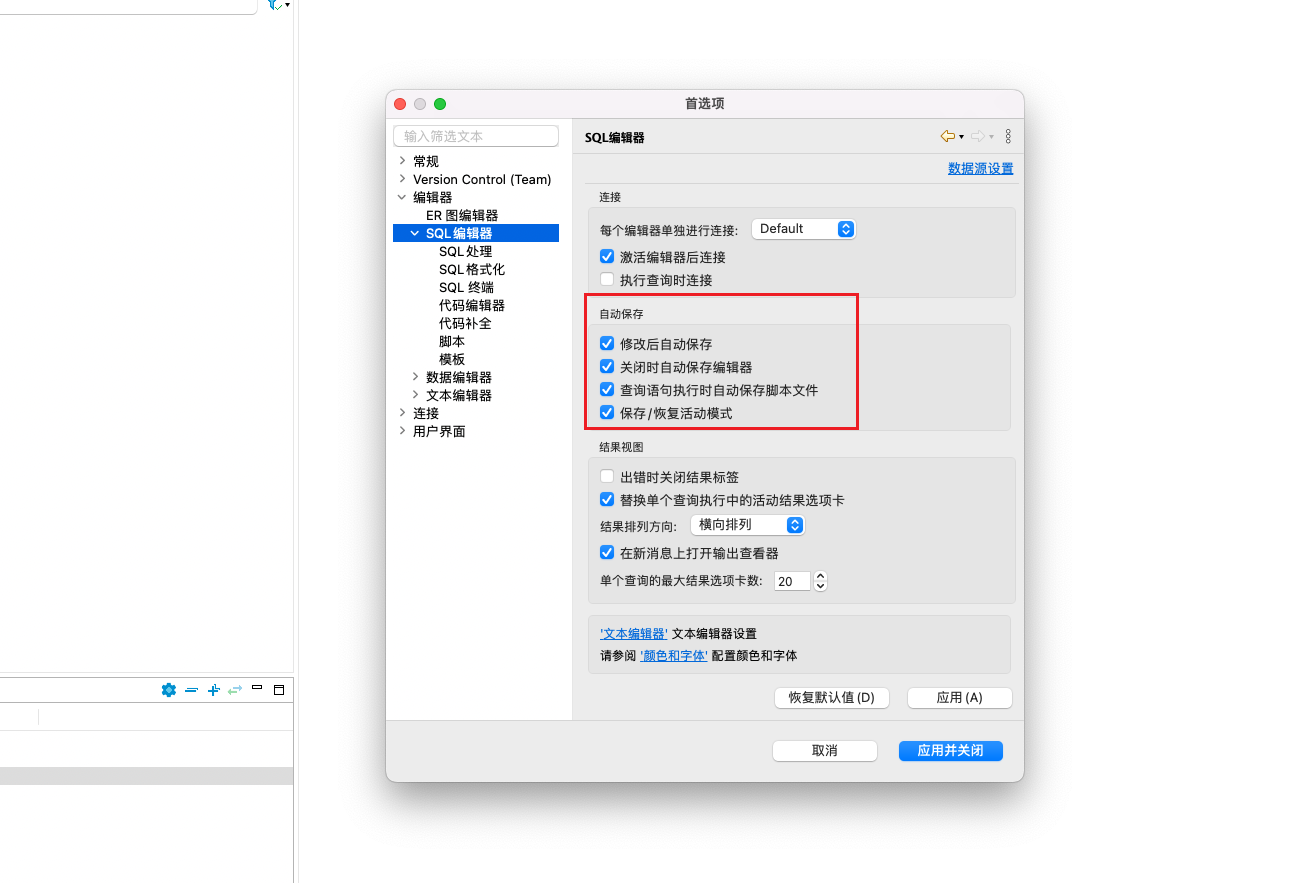Expand the 用户界面 tree node
The width and height of the screenshot is (1313, 883).
click(x=402, y=431)
